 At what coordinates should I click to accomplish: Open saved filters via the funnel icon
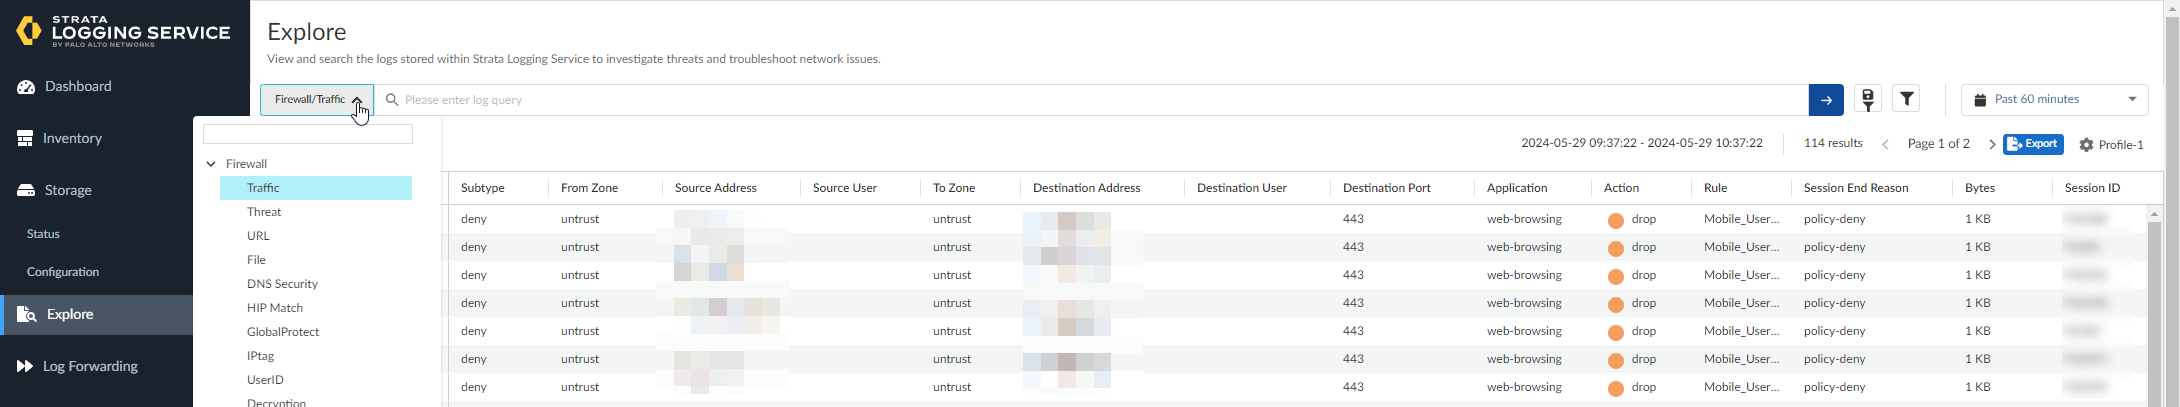pyautogui.click(x=1907, y=99)
